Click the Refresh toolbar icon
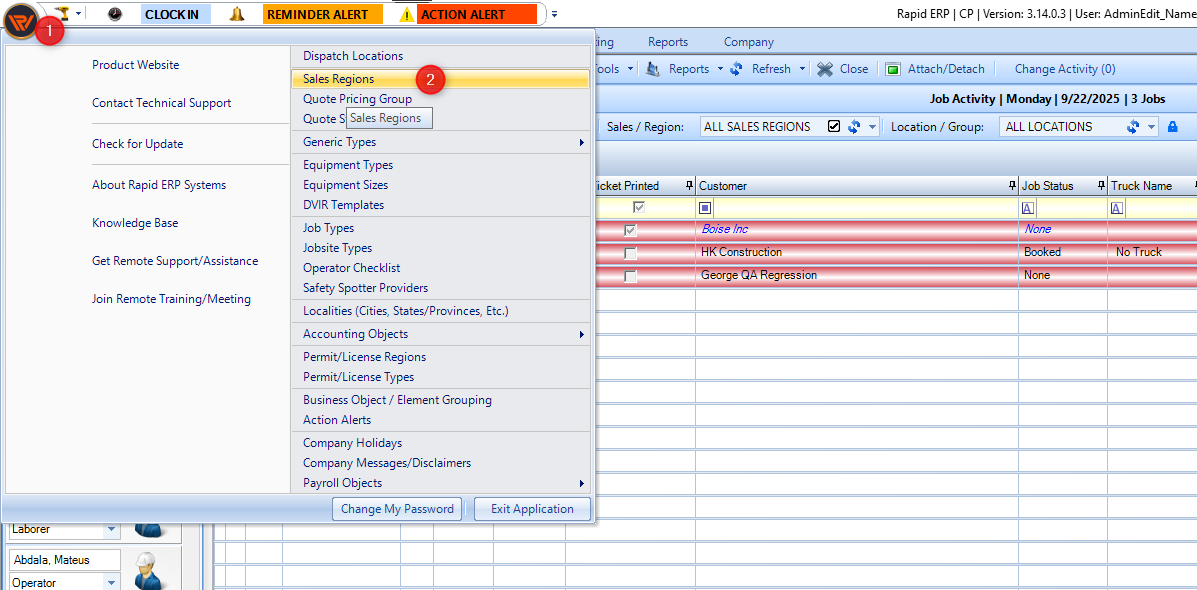The height and width of the screenshot is (590, 1197). pyautogui.click(x=737, y=69)
